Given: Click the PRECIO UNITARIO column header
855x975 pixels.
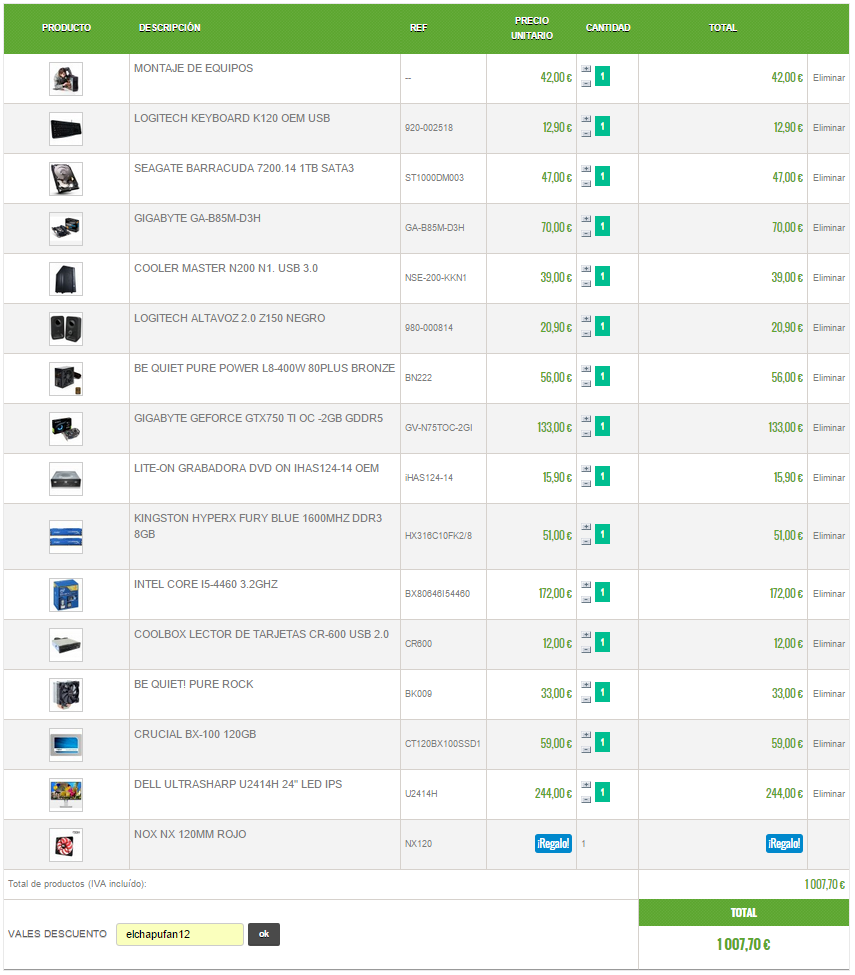Looking at the screenshot, I should (532, 28).
